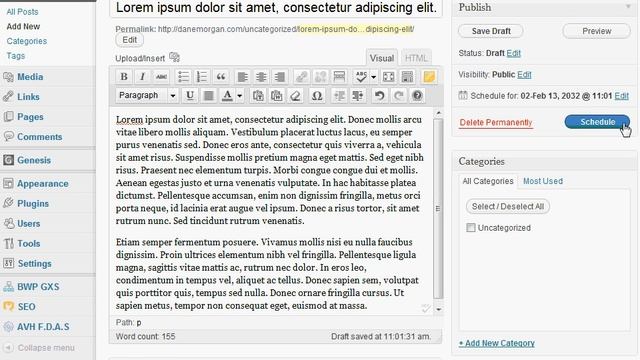
Task: Insert an ordered numbered list
Action: pyautogui.click(x=202, y=76)
